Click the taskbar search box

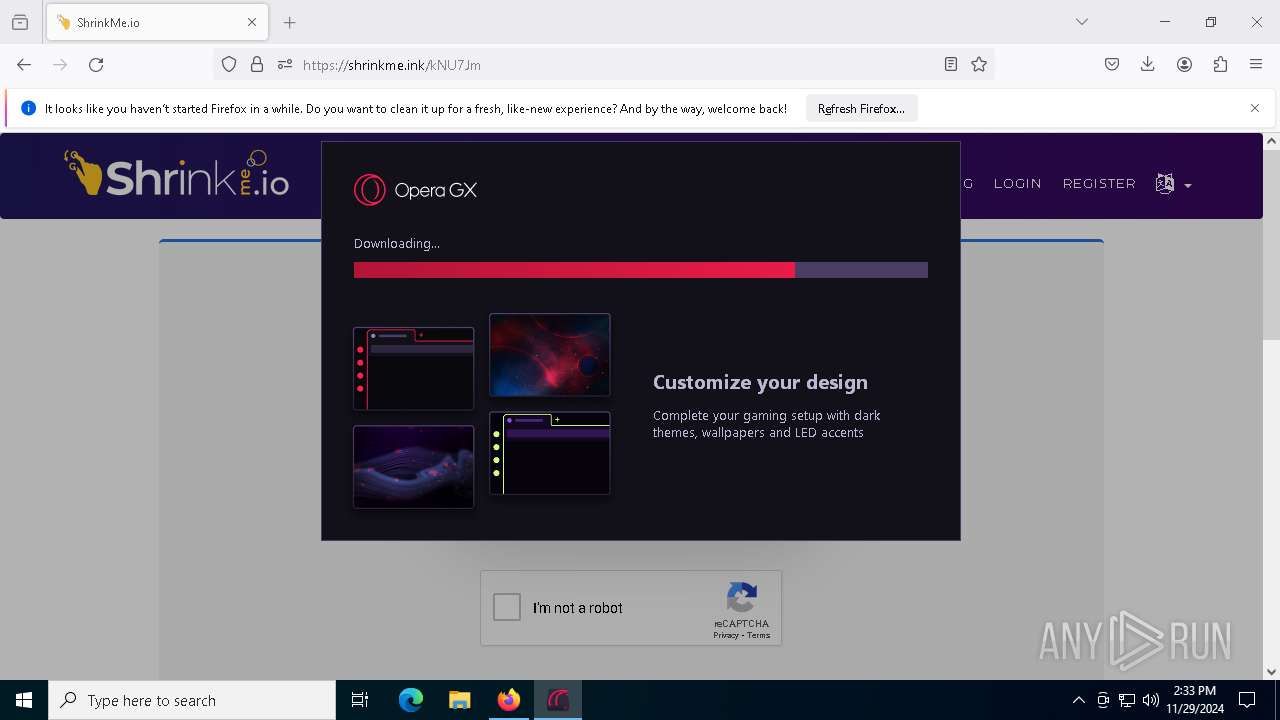192,700
